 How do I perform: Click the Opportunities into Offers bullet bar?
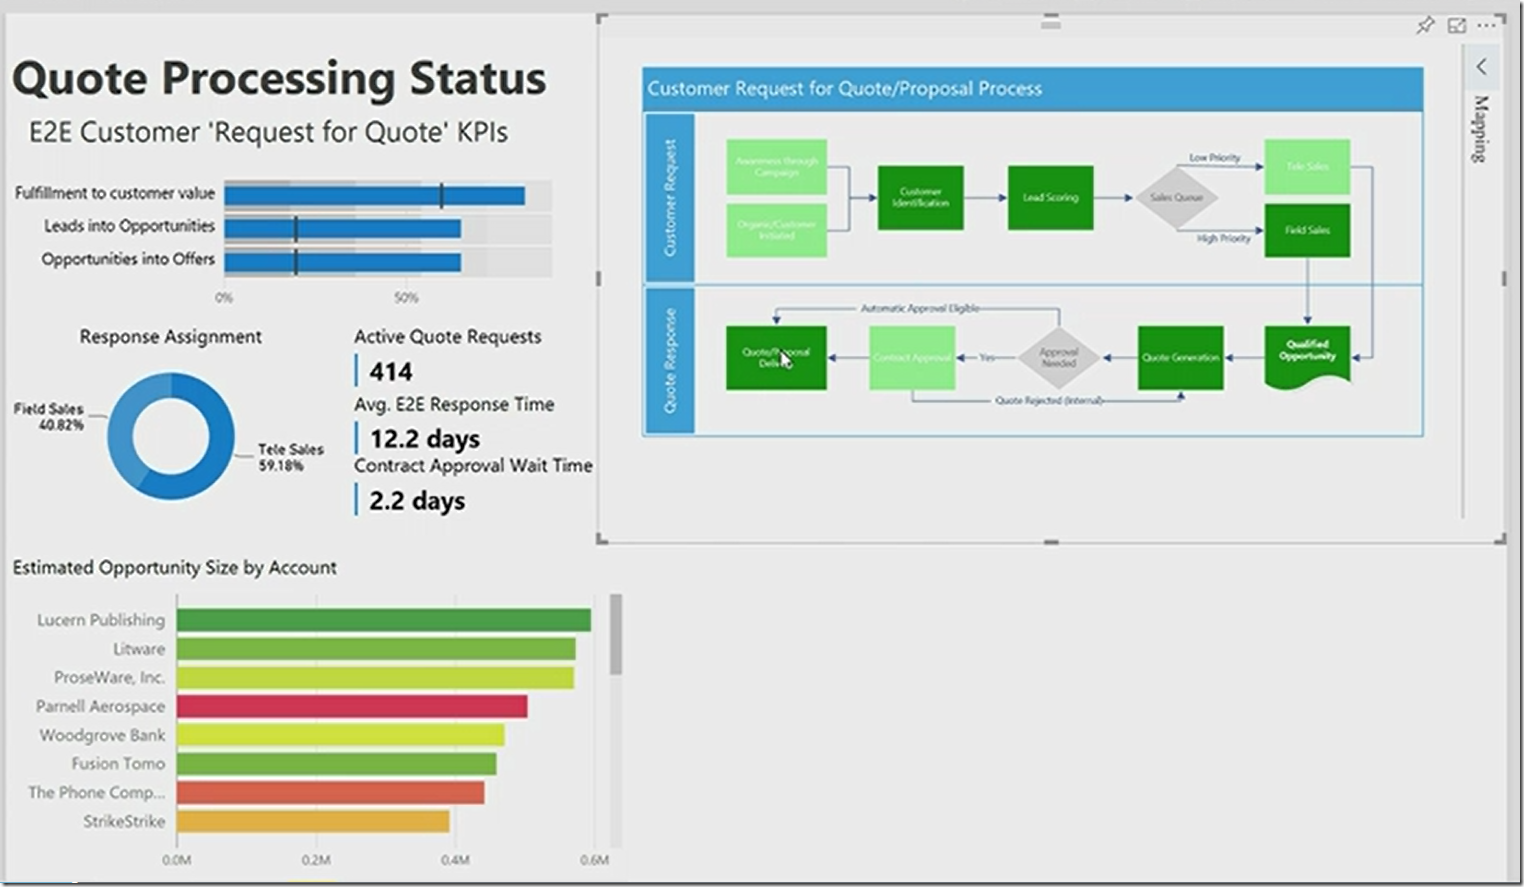coord(342,262)
